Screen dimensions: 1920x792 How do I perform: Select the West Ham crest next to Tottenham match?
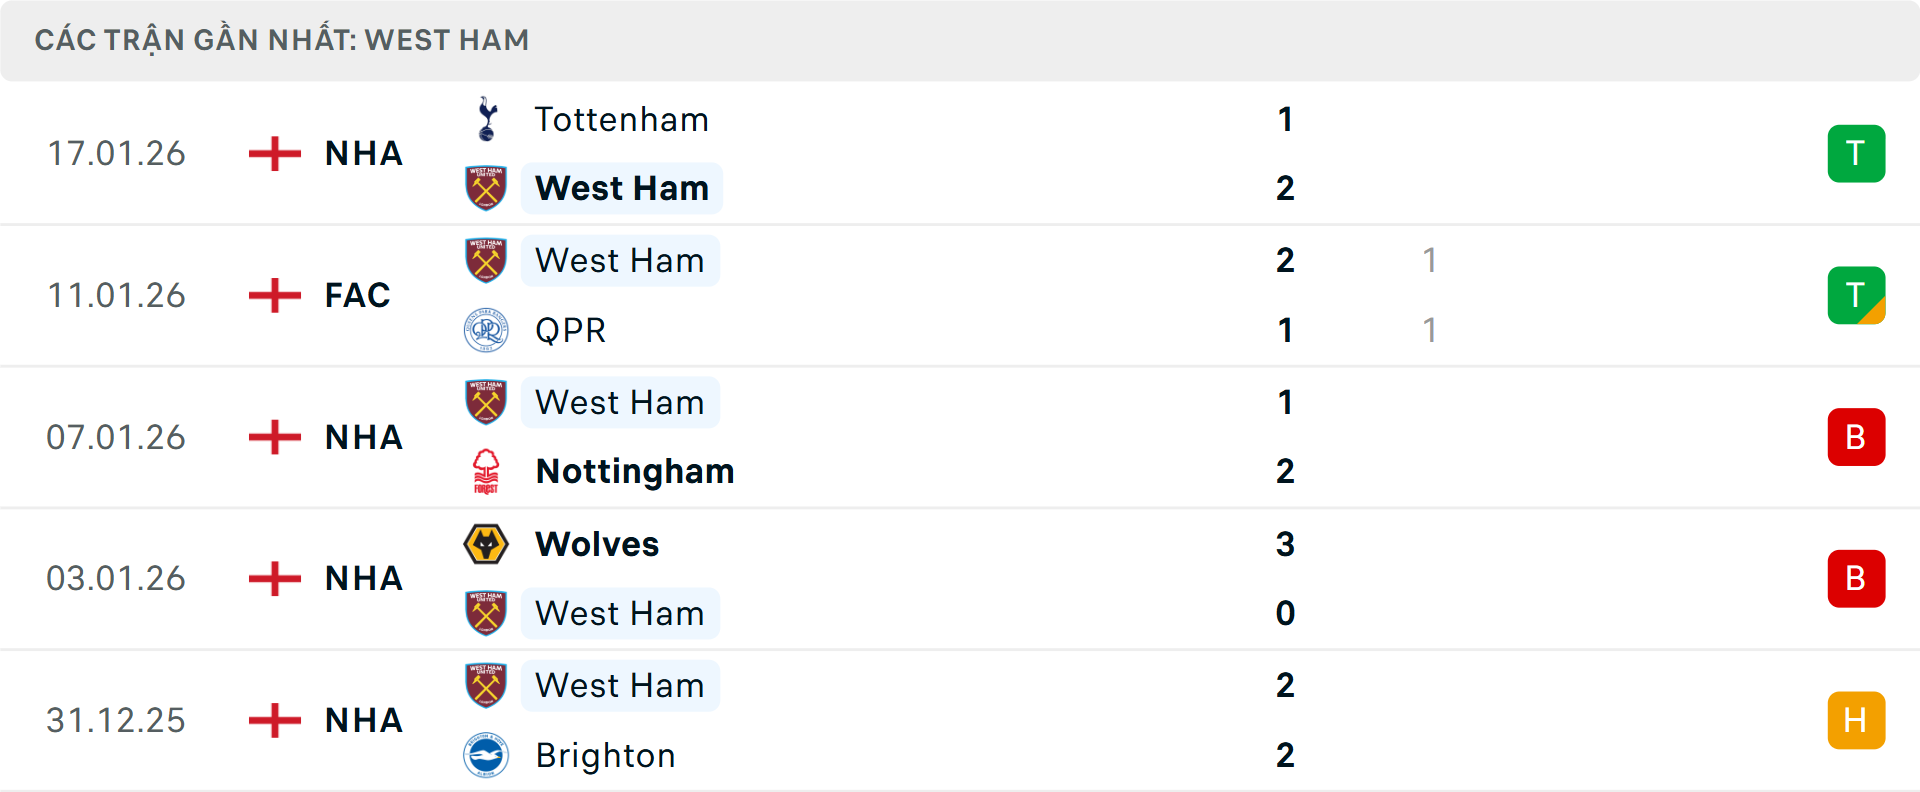(x=487, y=188)
